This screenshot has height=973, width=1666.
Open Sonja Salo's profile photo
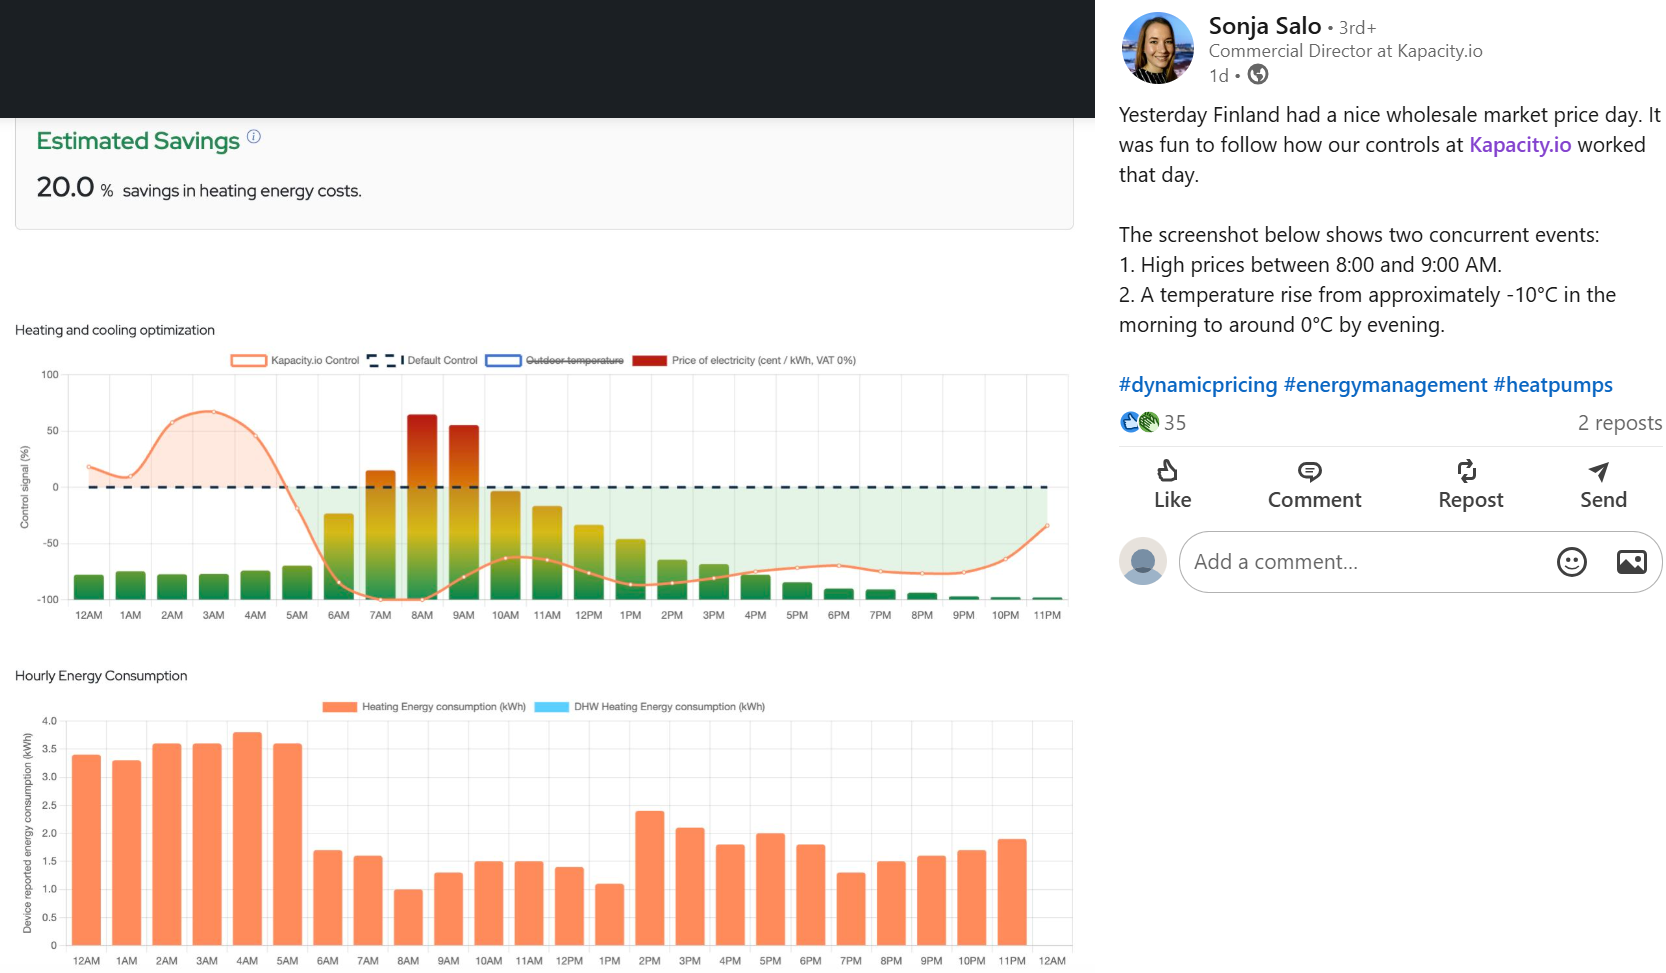coord(1157,48)
